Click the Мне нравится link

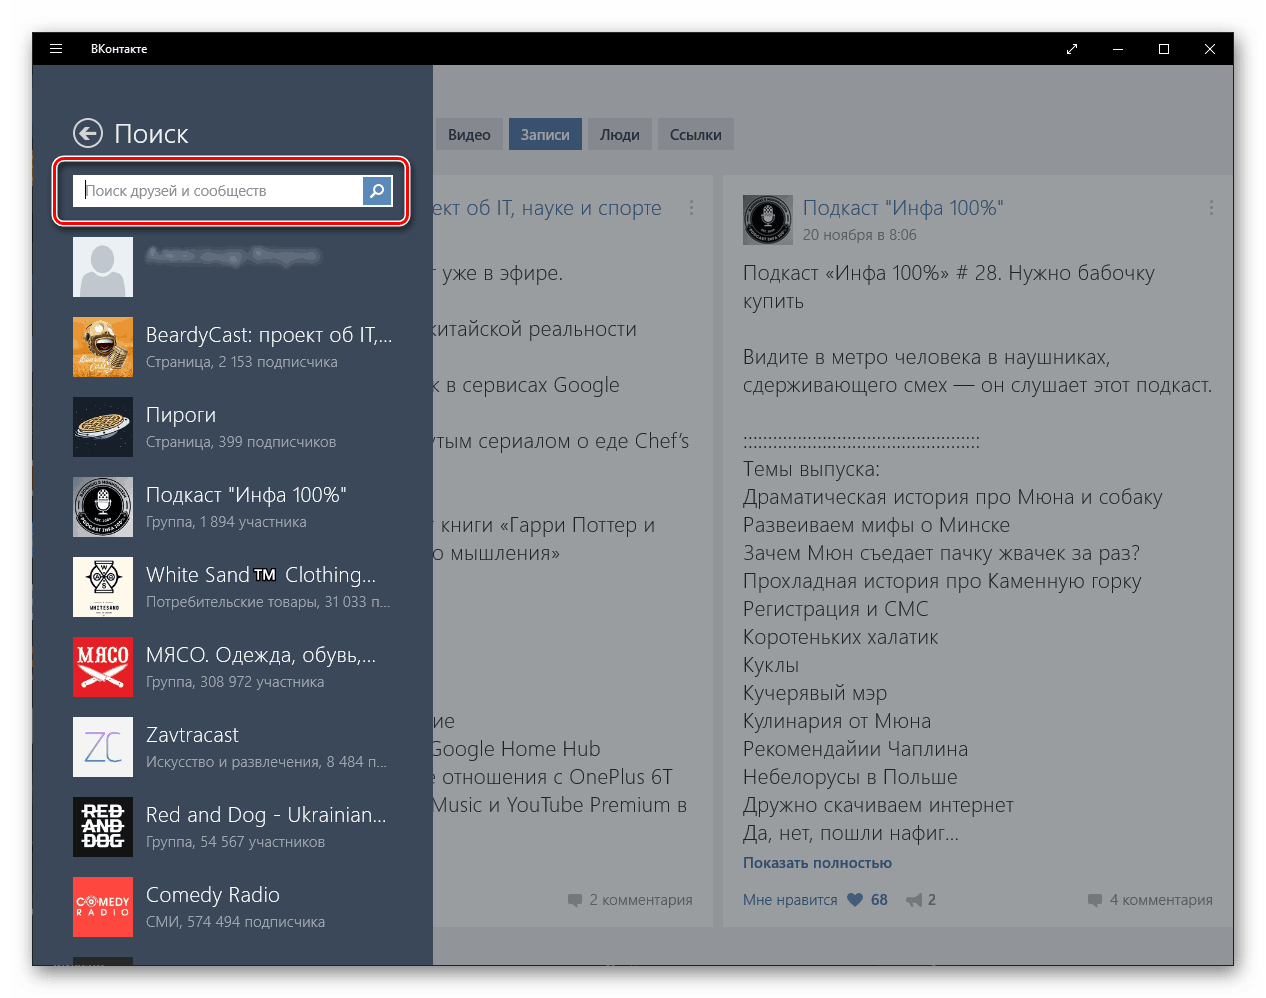click(x=790, y=900)
